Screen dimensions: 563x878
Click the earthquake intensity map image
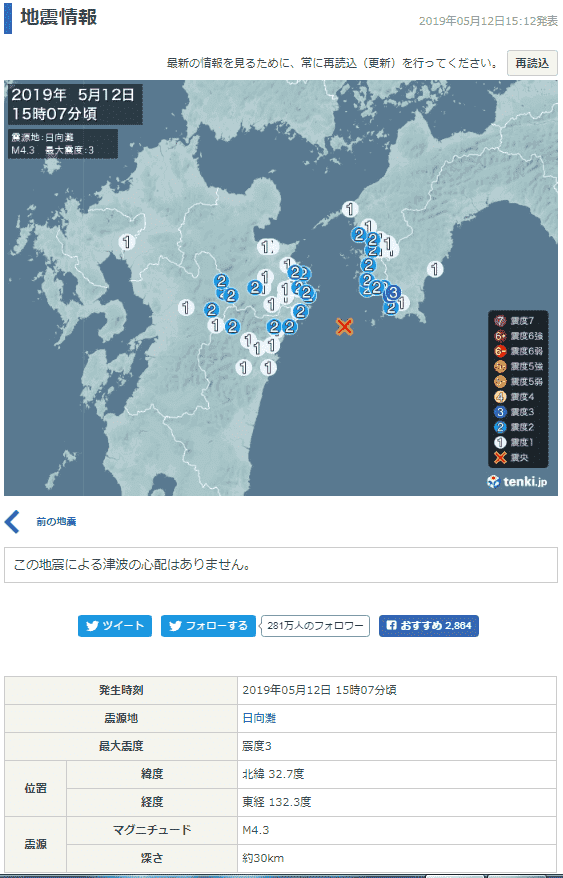281,288
